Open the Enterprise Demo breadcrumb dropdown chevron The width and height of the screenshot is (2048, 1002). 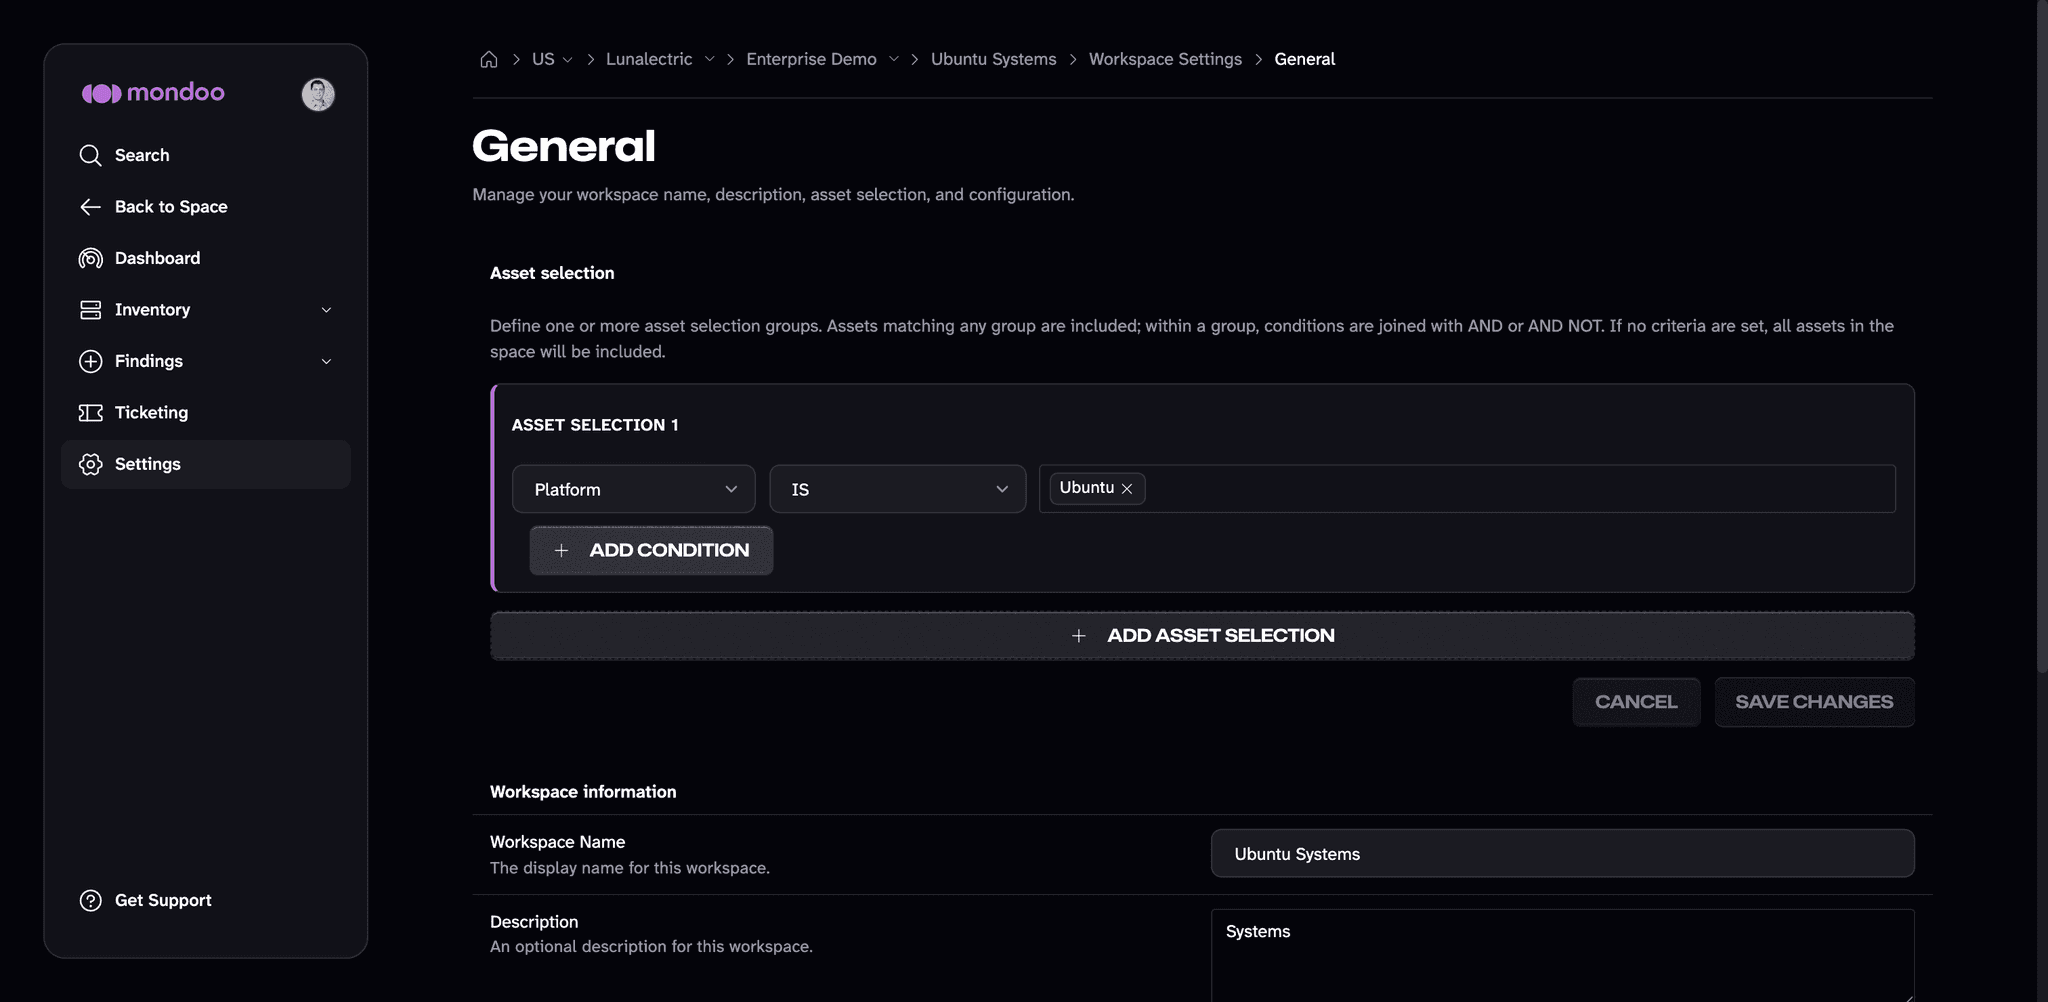tap(893, 59)
